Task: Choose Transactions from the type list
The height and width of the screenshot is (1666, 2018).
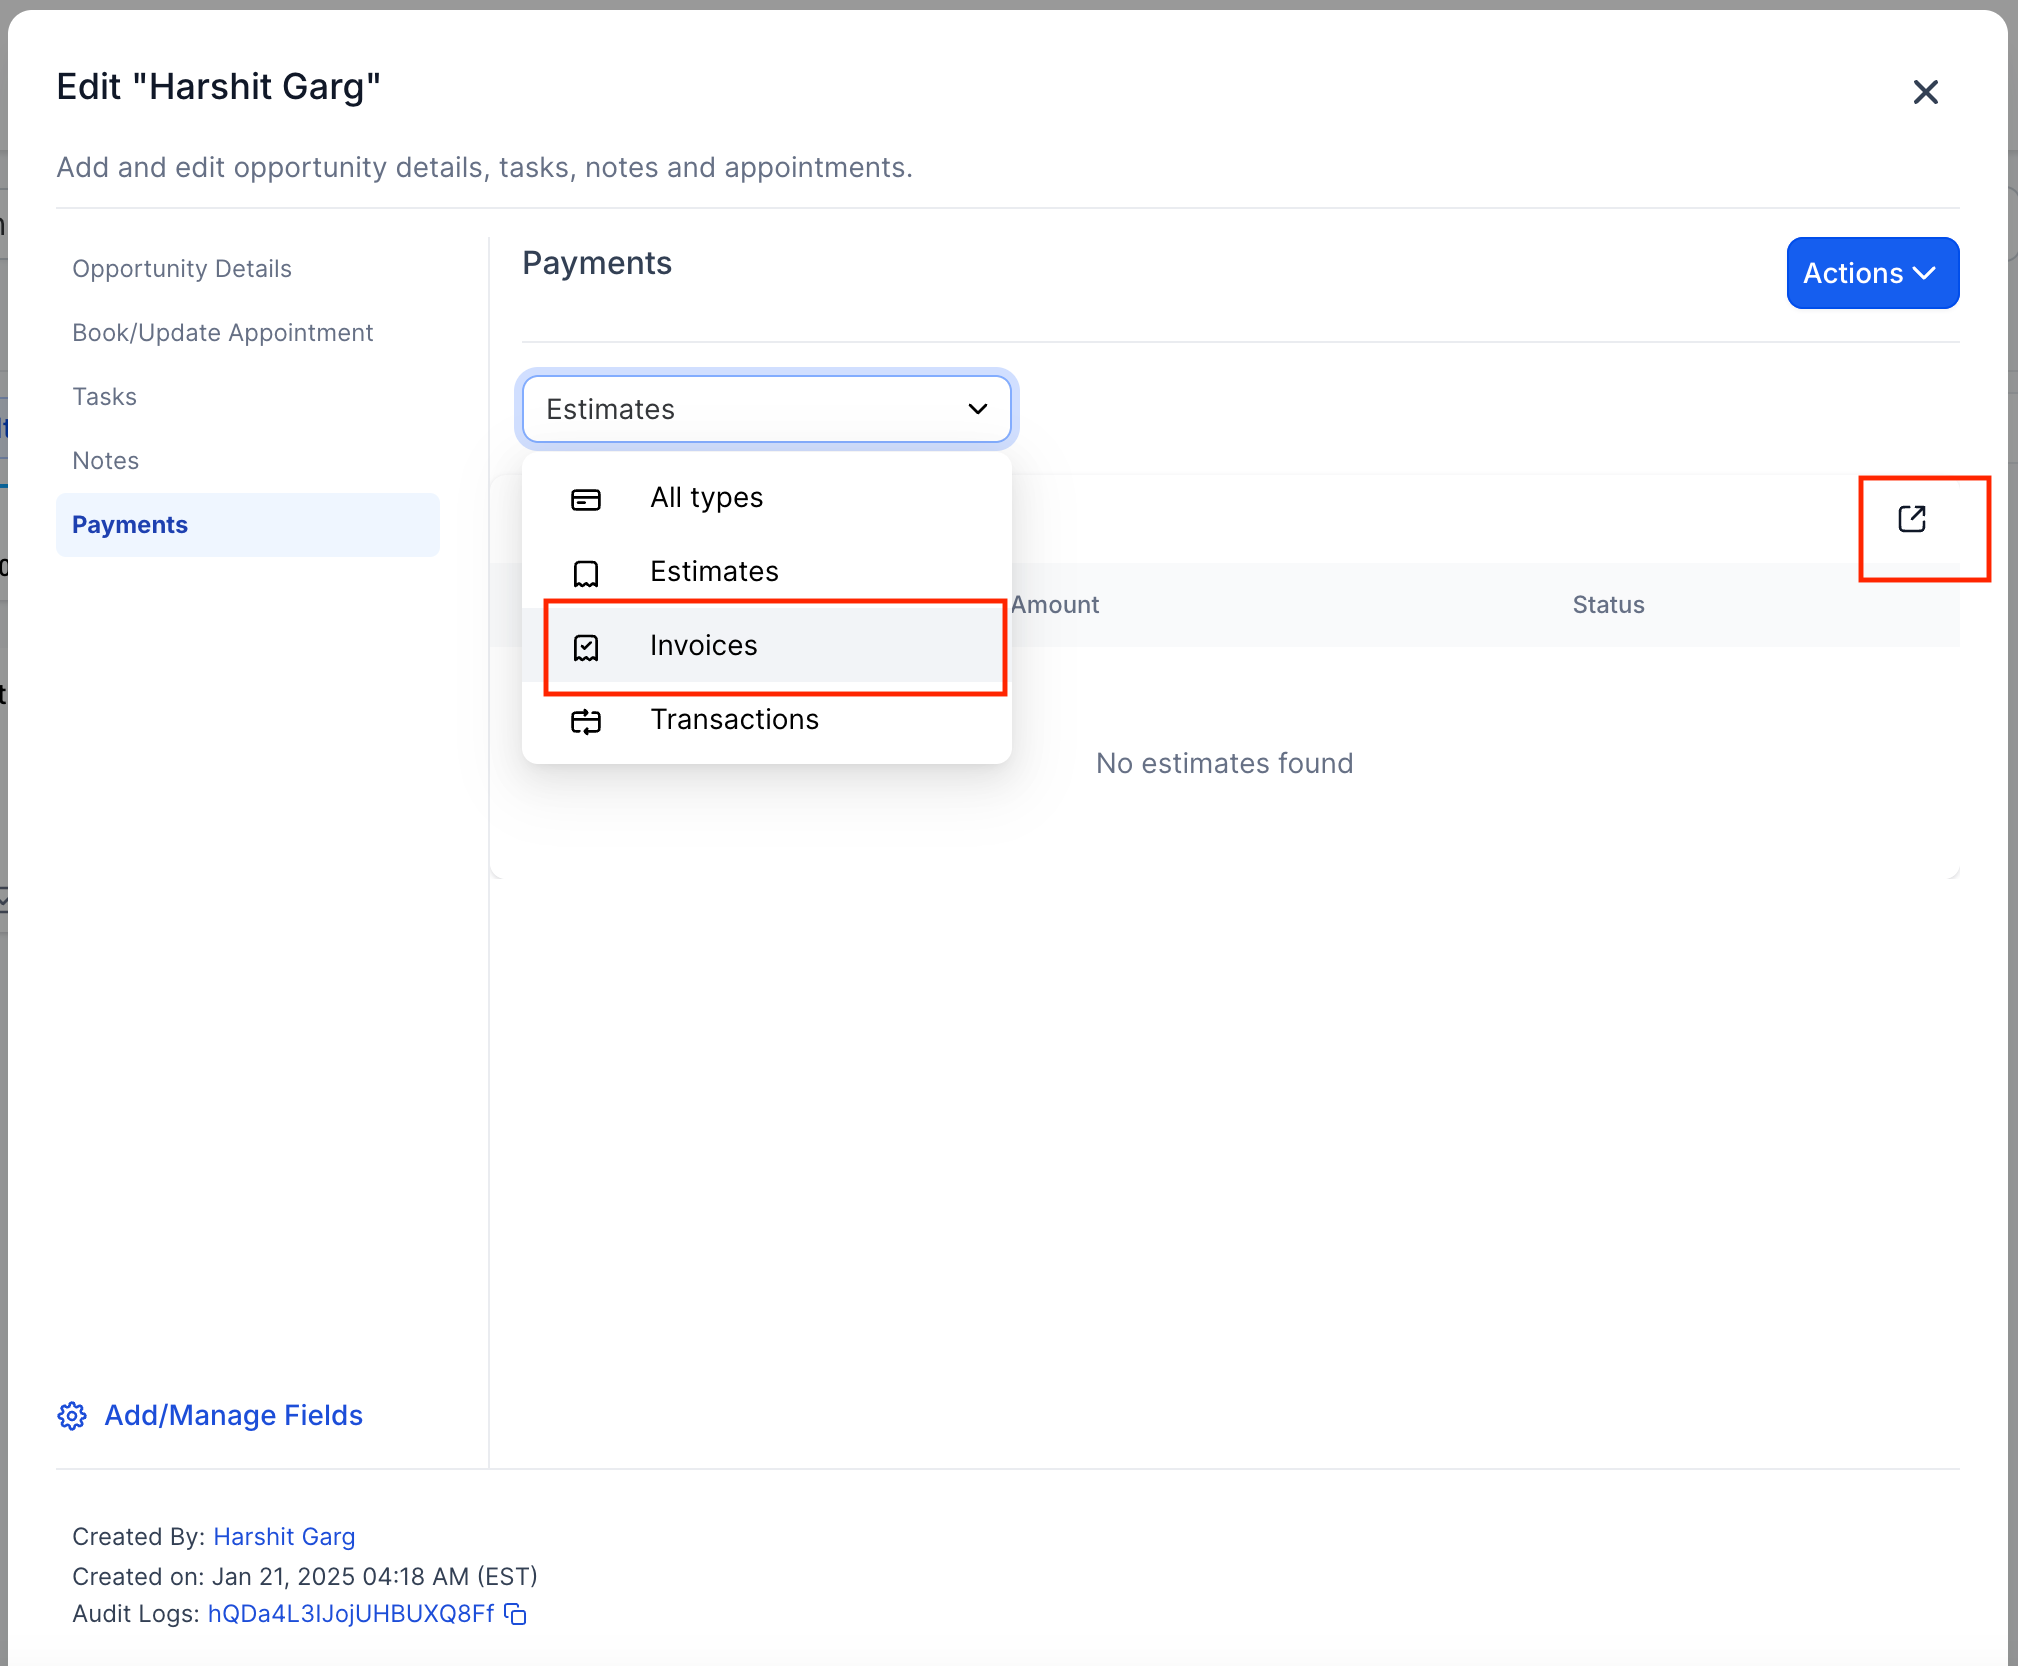Action: point(734,720)
